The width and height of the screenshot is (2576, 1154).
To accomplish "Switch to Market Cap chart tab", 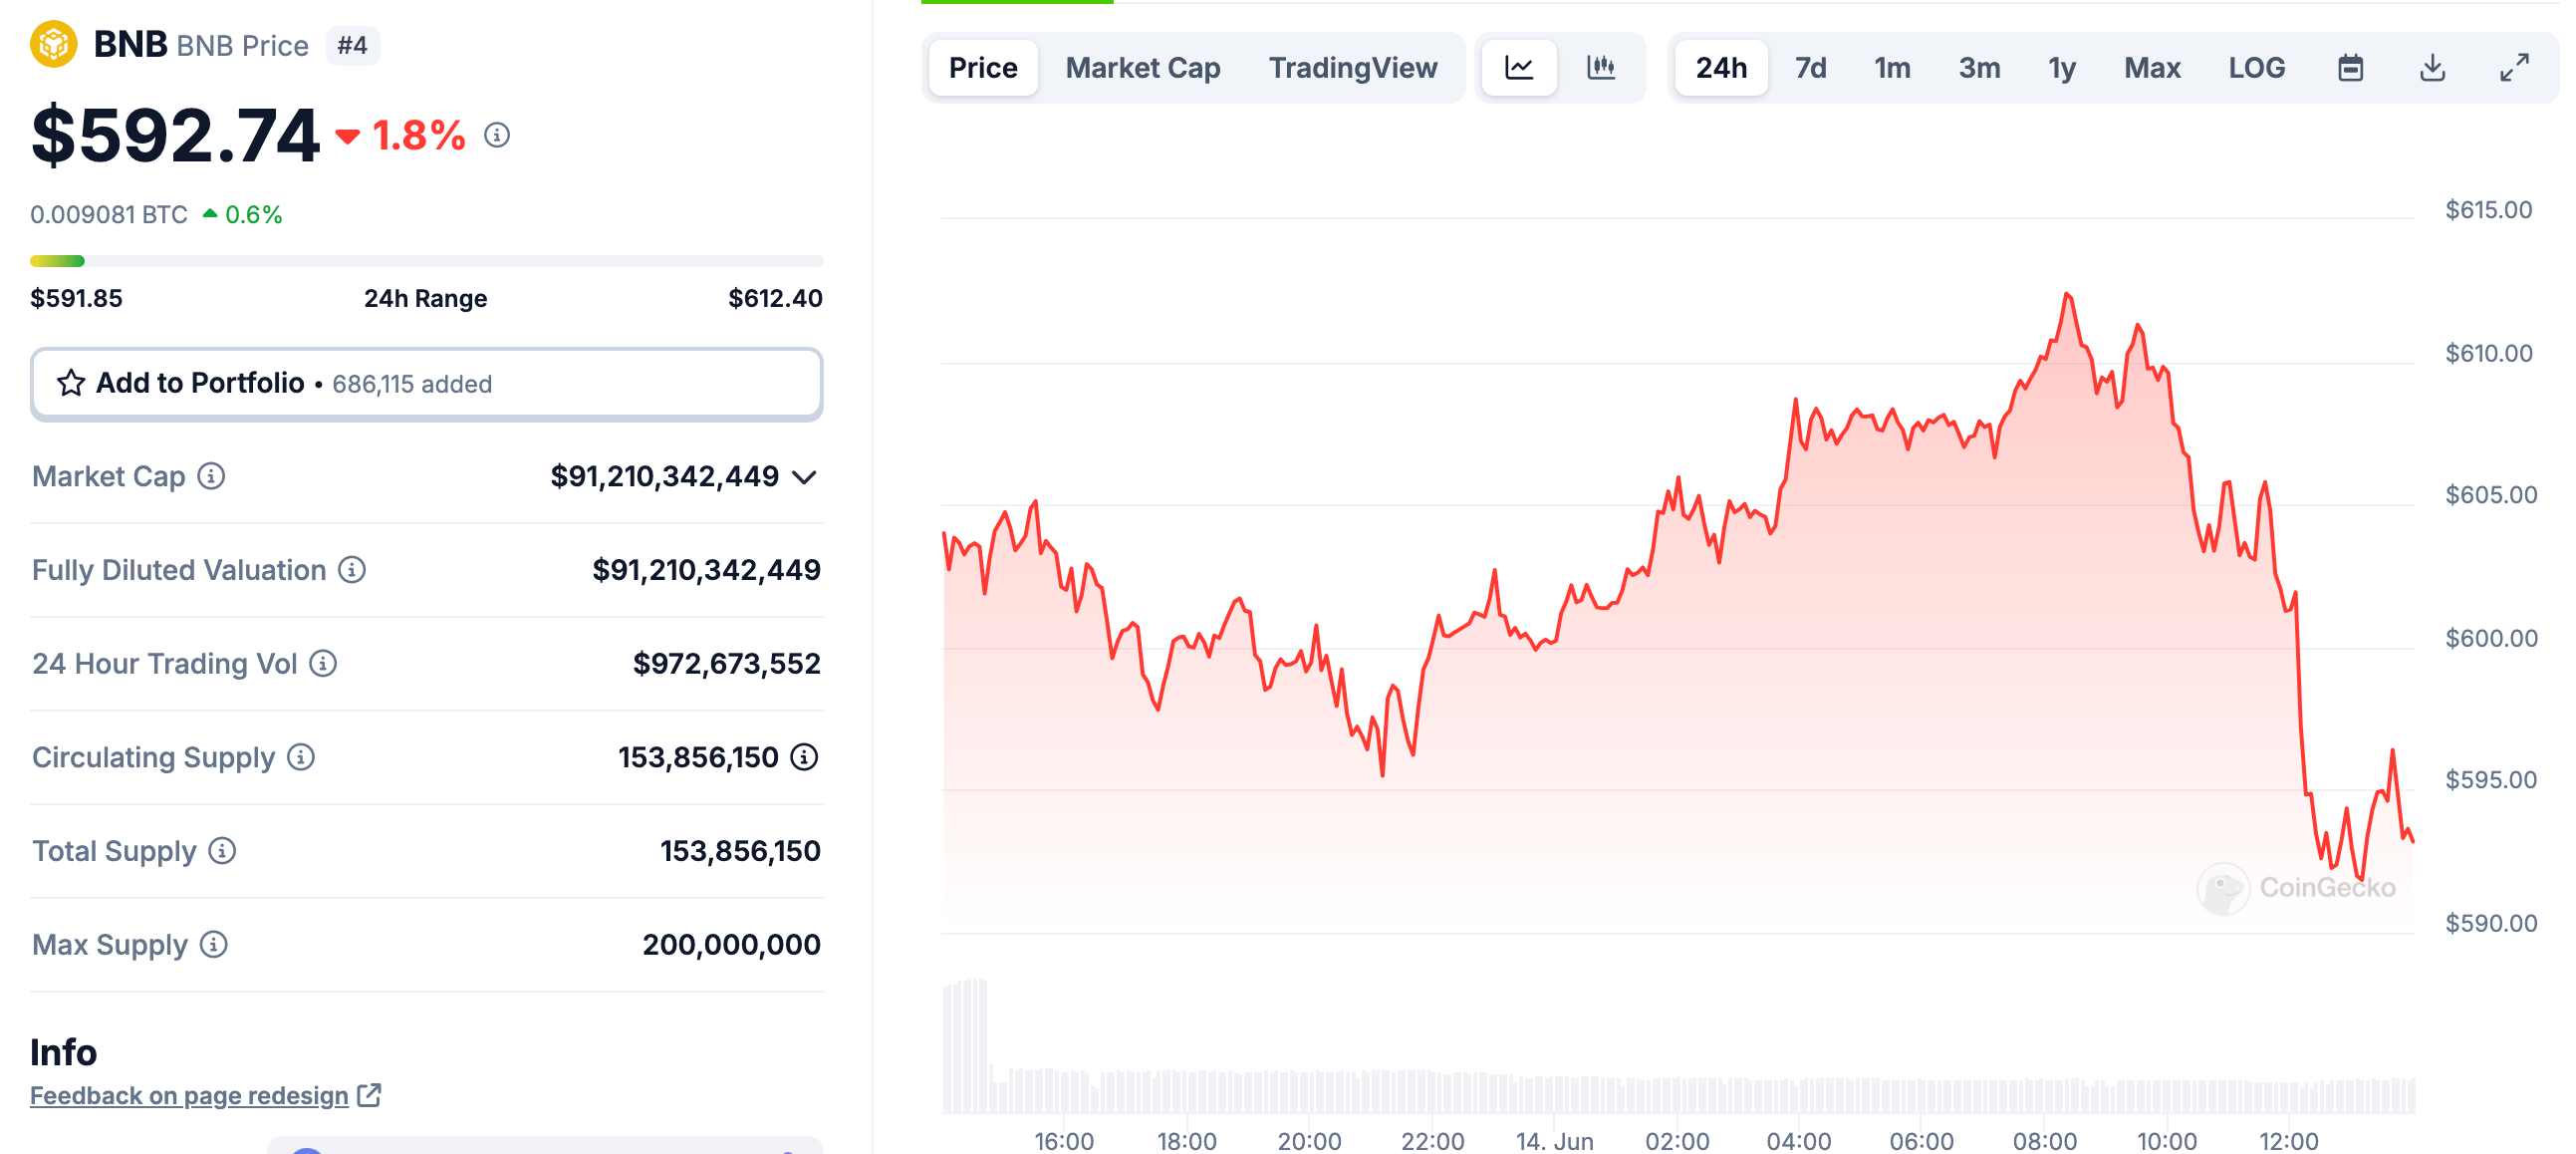I will [1143, 68].
